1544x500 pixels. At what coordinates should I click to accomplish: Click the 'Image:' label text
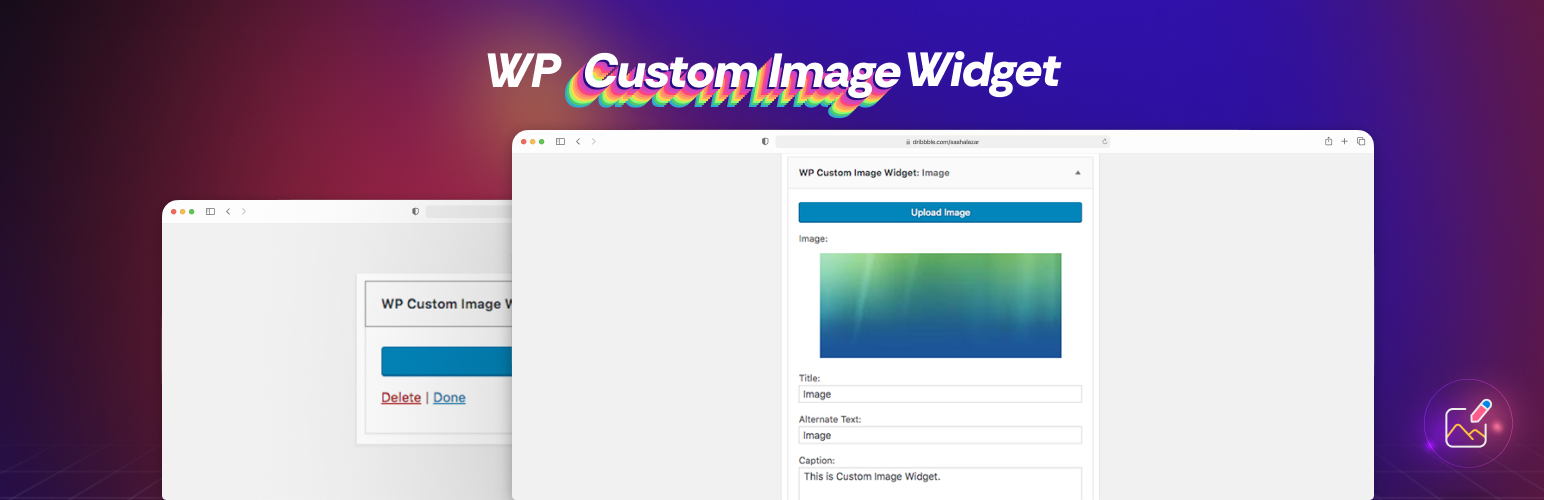point(813,239)
